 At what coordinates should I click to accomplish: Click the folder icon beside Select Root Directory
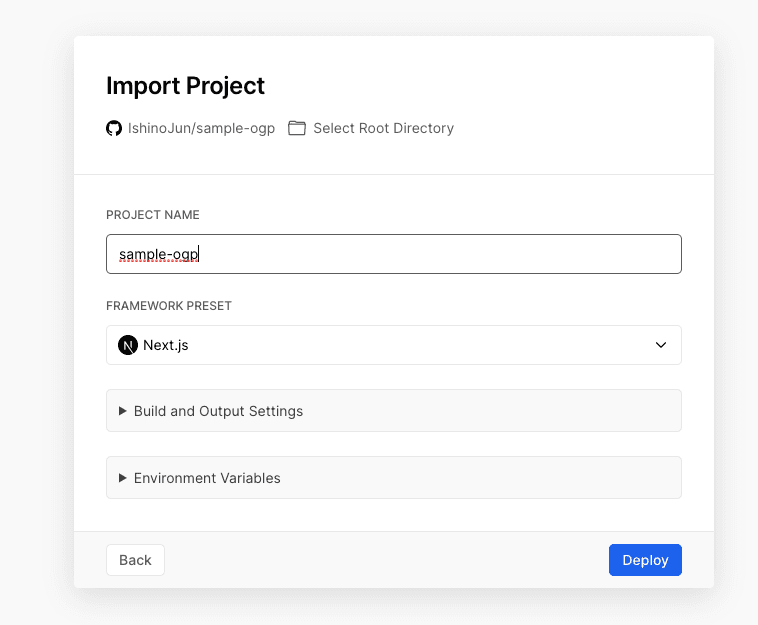click(297, 128)
